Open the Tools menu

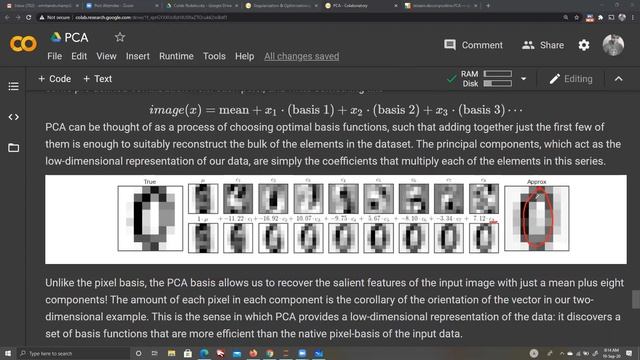[x=214, y=56]
